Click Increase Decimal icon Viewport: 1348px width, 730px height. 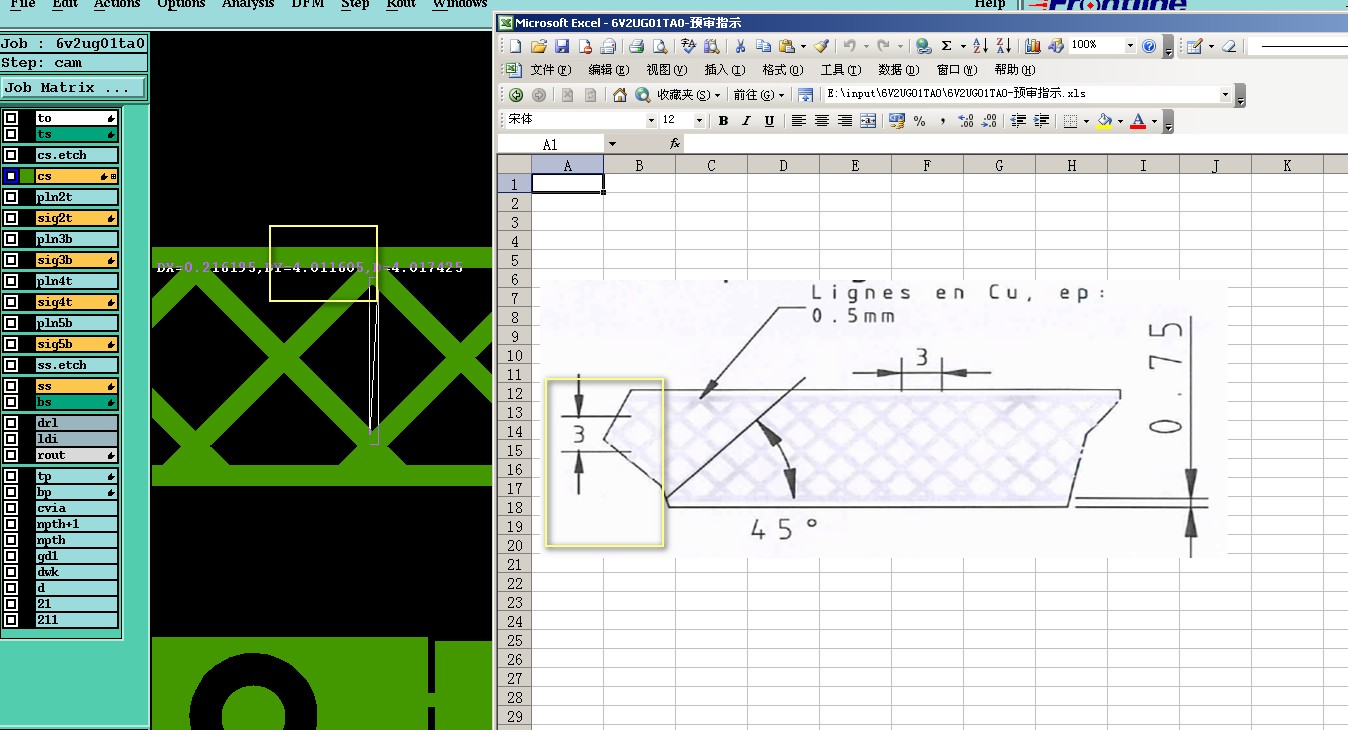pos(965,121)
